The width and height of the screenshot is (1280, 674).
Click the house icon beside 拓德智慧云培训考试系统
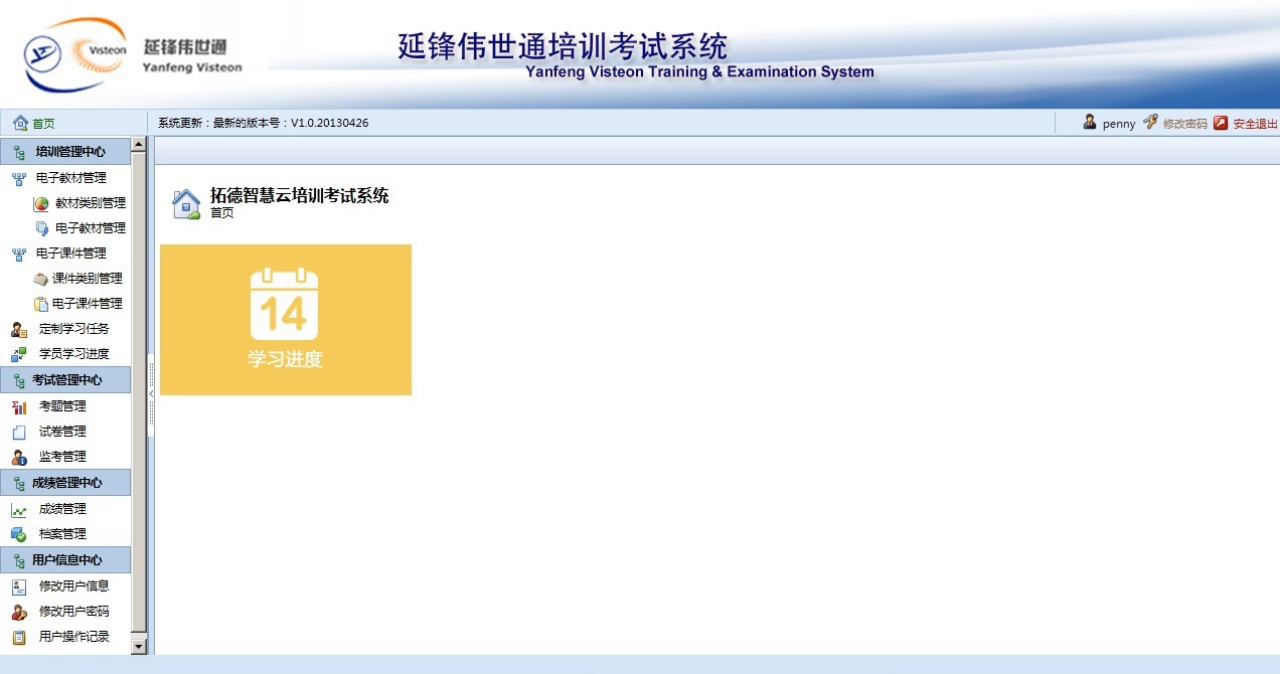(x=186, y=204)
